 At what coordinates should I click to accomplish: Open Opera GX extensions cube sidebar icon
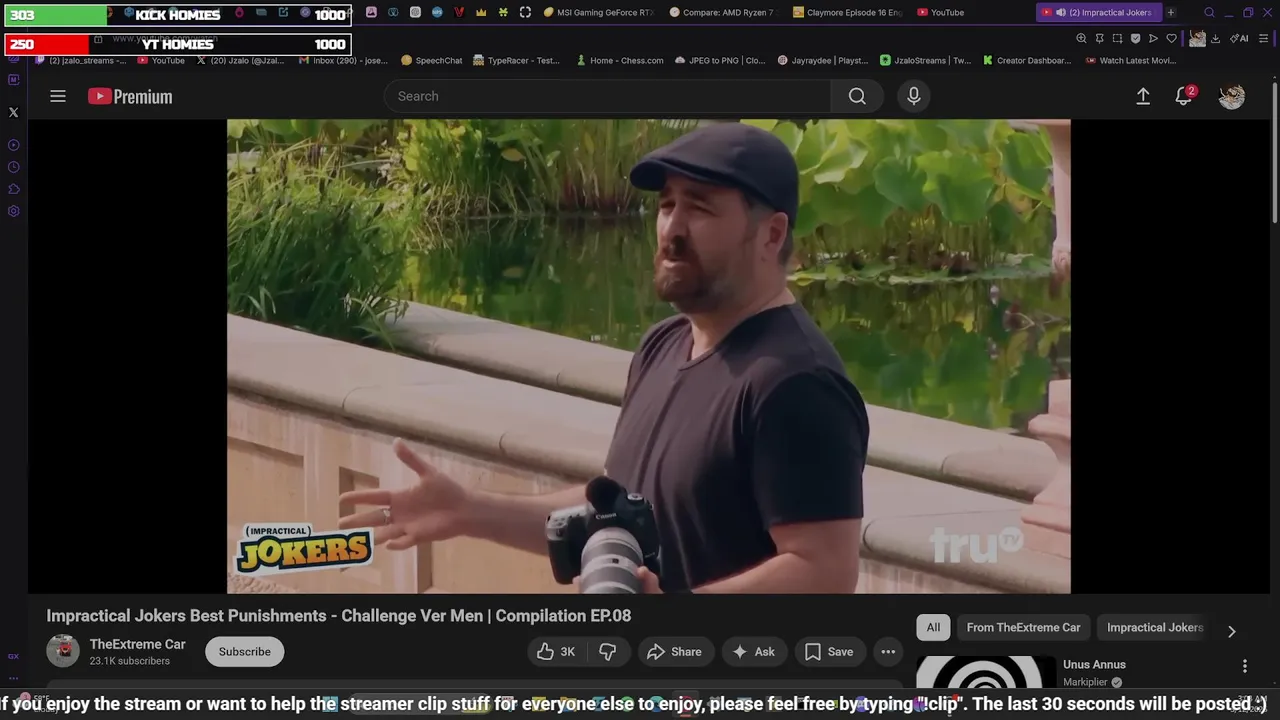13,189
